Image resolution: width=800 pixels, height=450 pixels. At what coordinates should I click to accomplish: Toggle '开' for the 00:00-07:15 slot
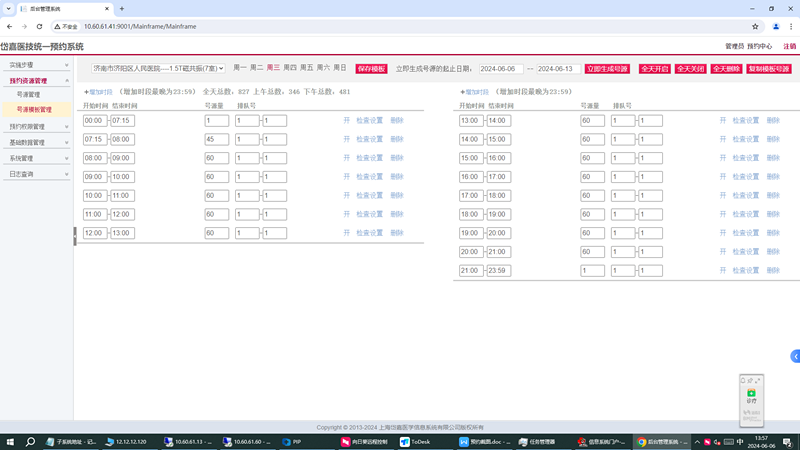(347, 120)
